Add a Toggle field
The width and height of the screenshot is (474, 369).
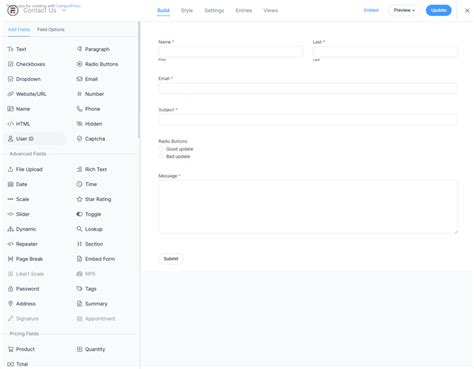(89, 214)
